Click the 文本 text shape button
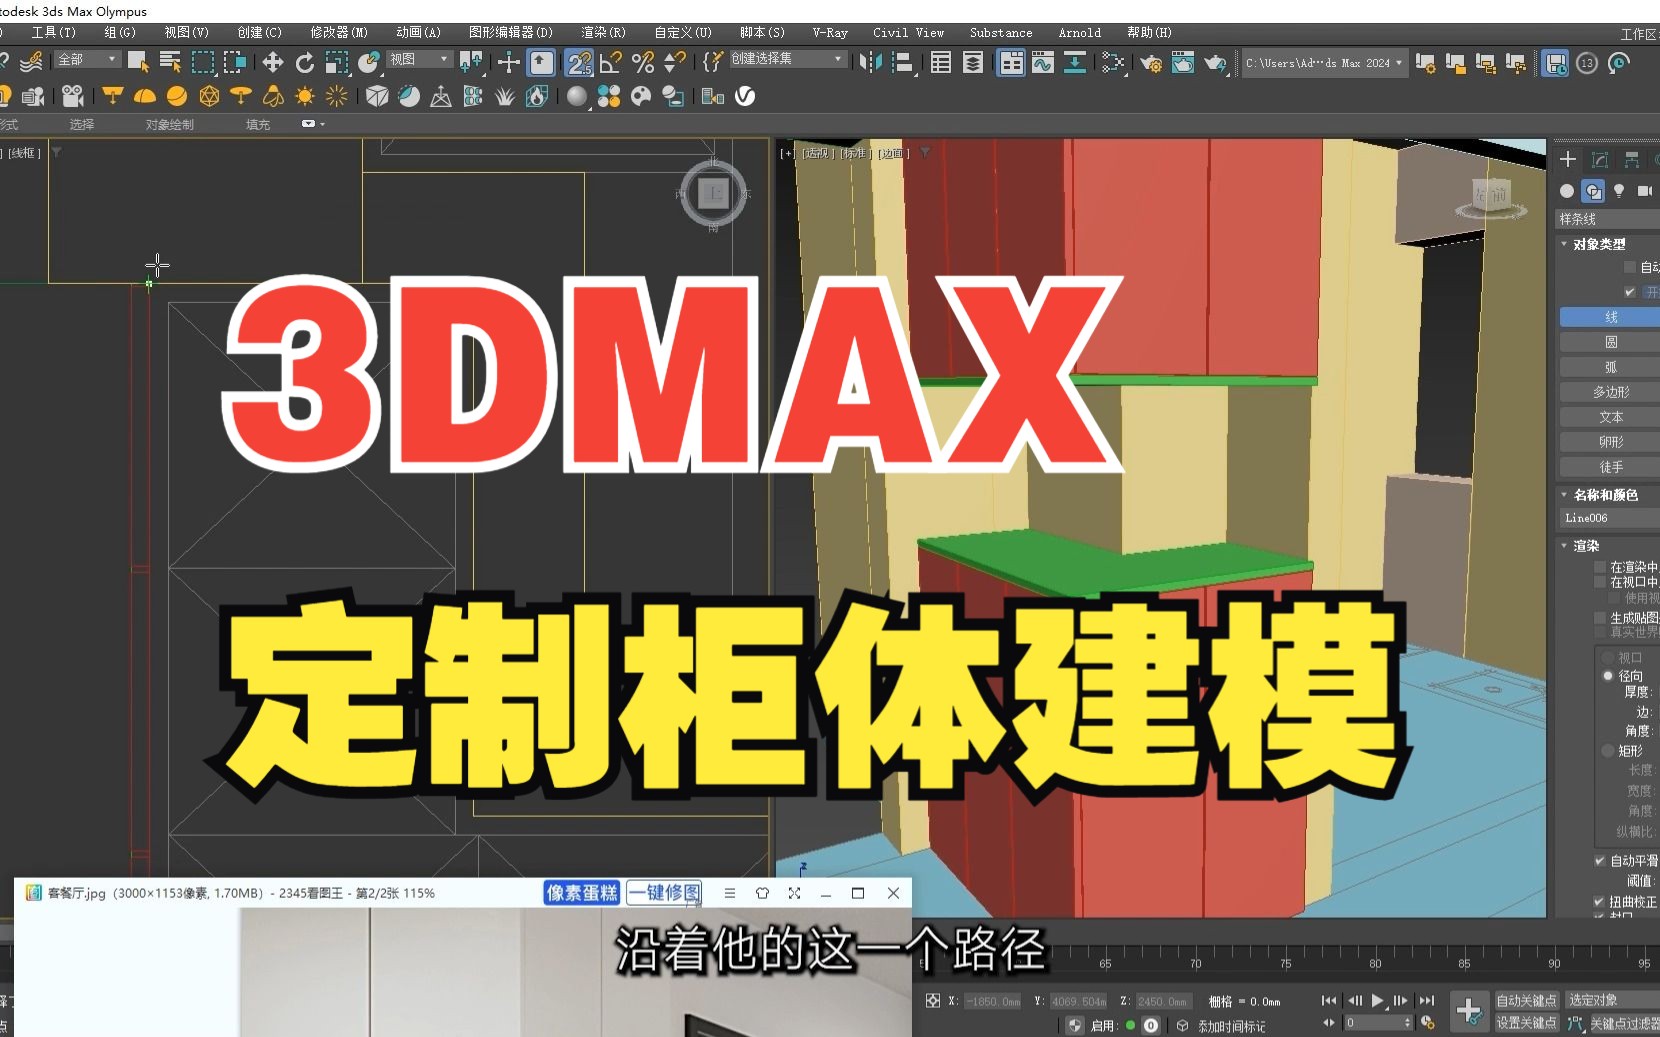The width and height of the screenshot is (1660, 1037). [x=1610, y=417]
